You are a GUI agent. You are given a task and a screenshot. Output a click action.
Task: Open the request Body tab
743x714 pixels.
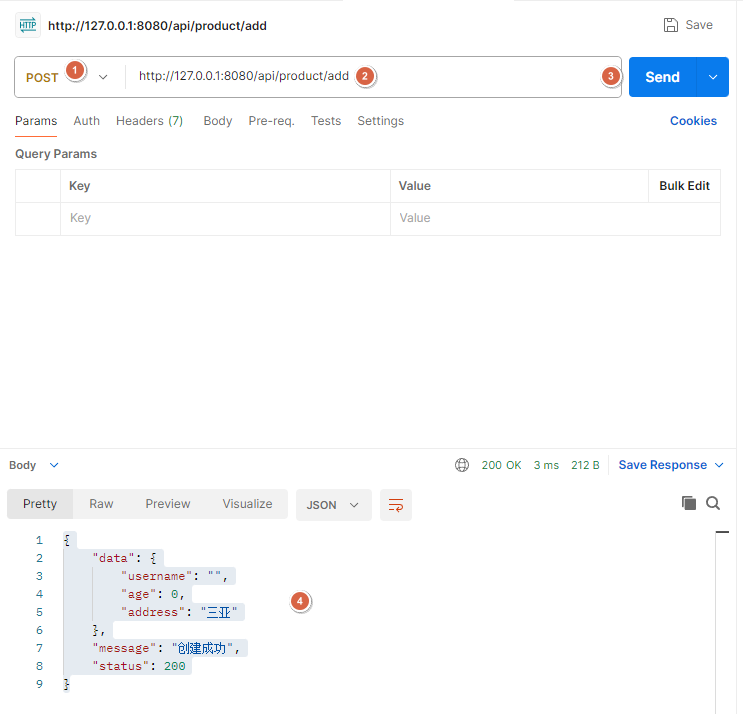(x=217, y=121)
